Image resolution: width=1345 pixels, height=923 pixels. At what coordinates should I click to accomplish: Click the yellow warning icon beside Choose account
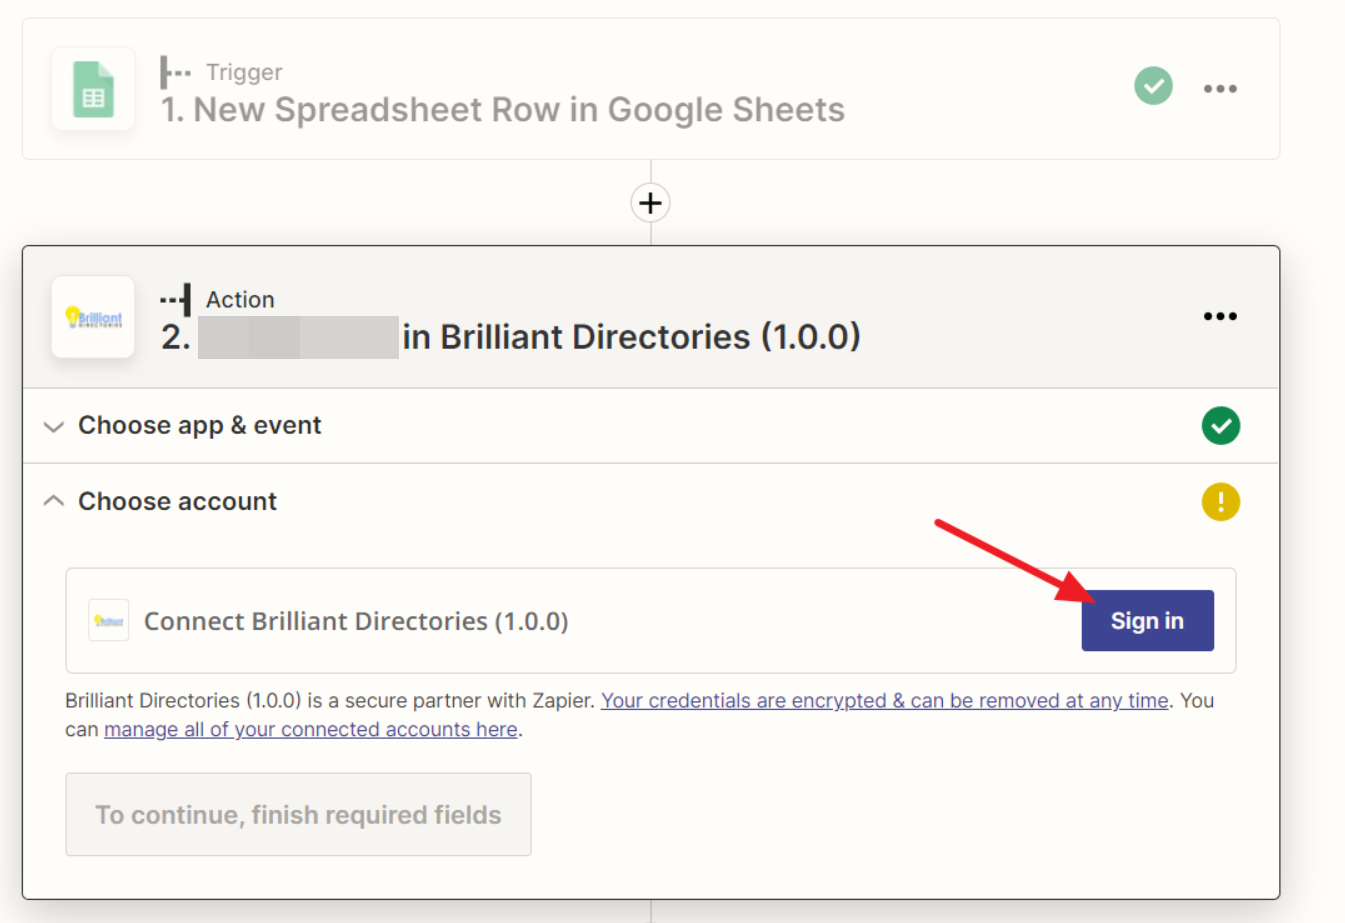coord(1220,502)
